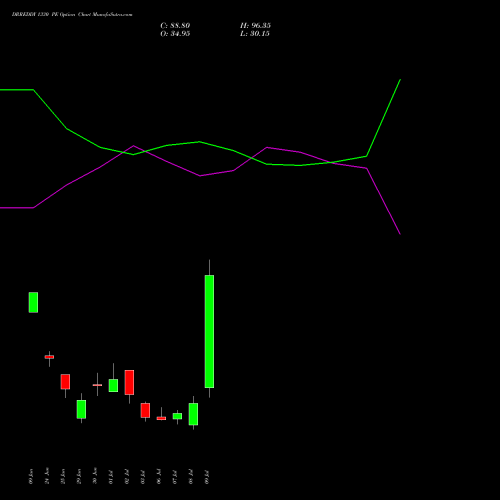Click the 25 Jun date label

point(63,476)
